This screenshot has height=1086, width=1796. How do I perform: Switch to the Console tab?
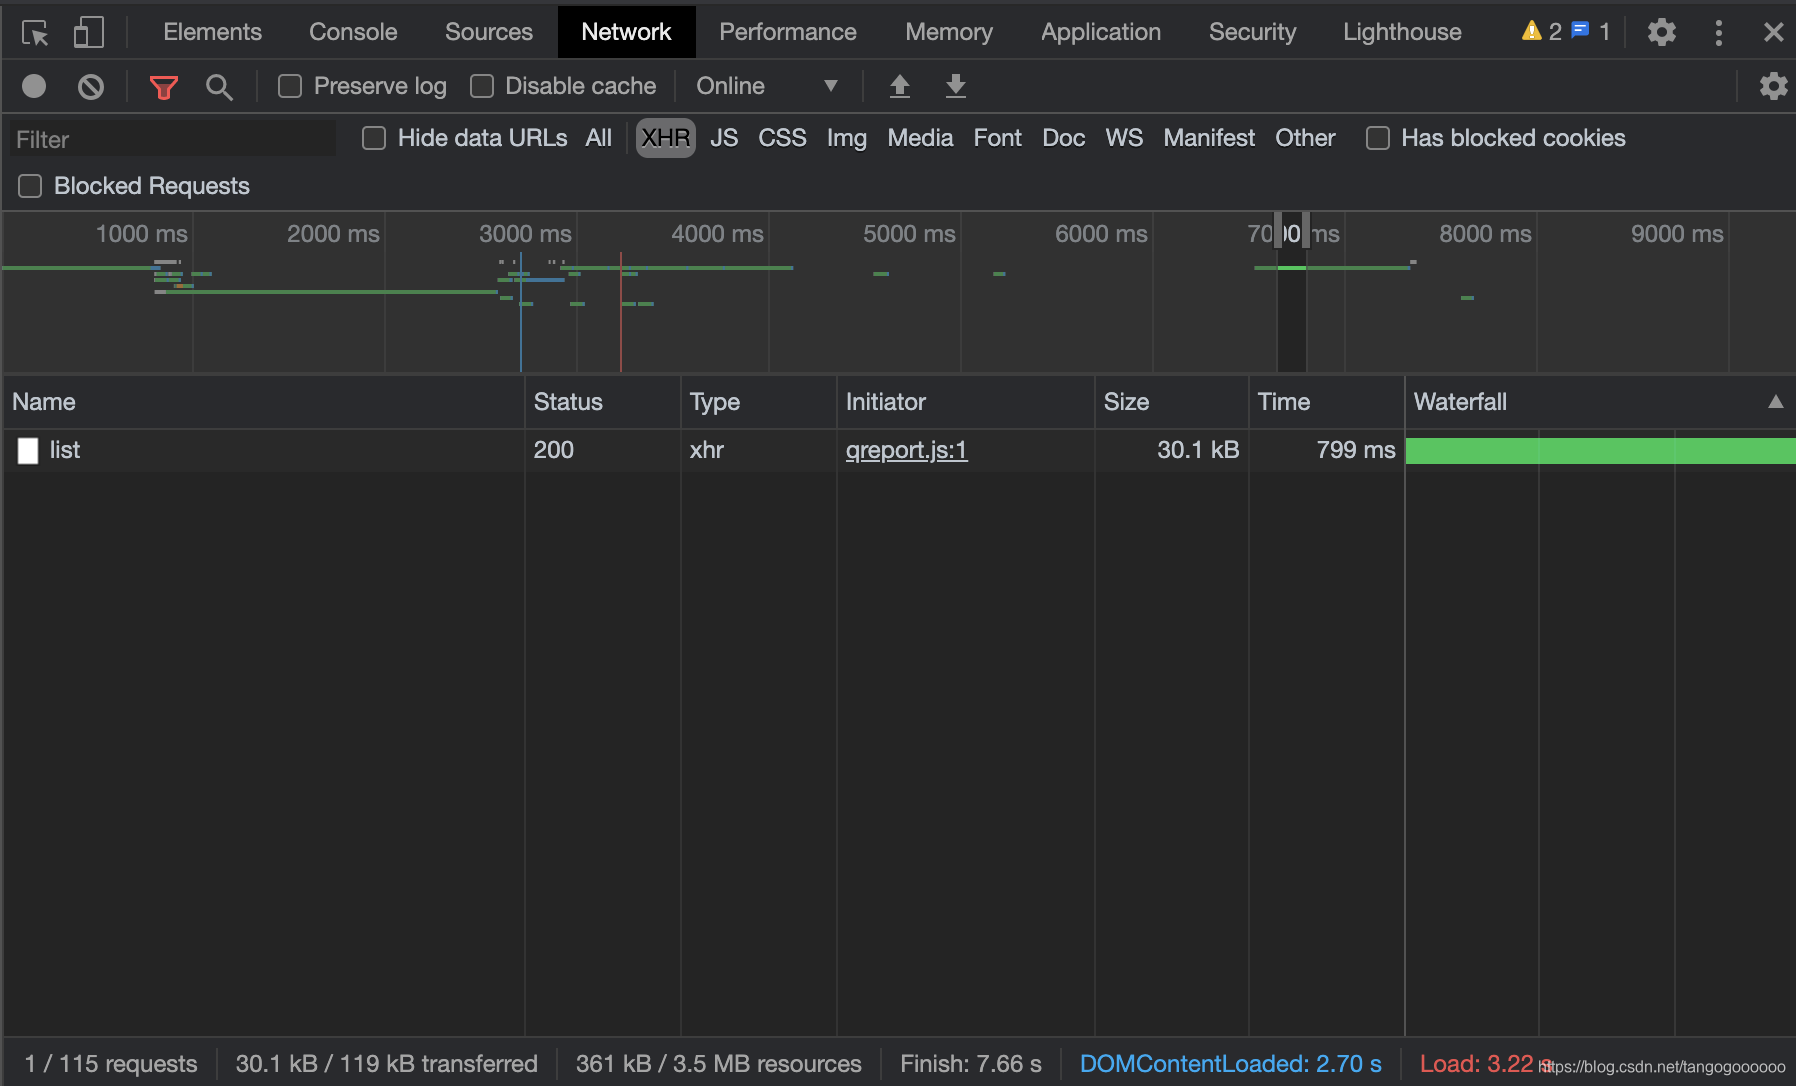(x=353, y=32)
